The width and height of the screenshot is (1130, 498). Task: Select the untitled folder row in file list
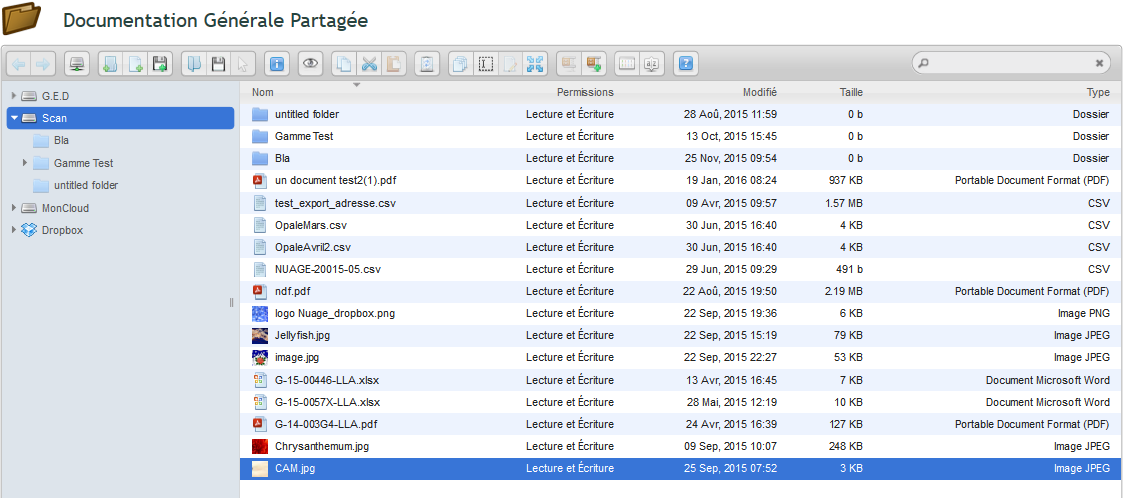coord(681,114)
